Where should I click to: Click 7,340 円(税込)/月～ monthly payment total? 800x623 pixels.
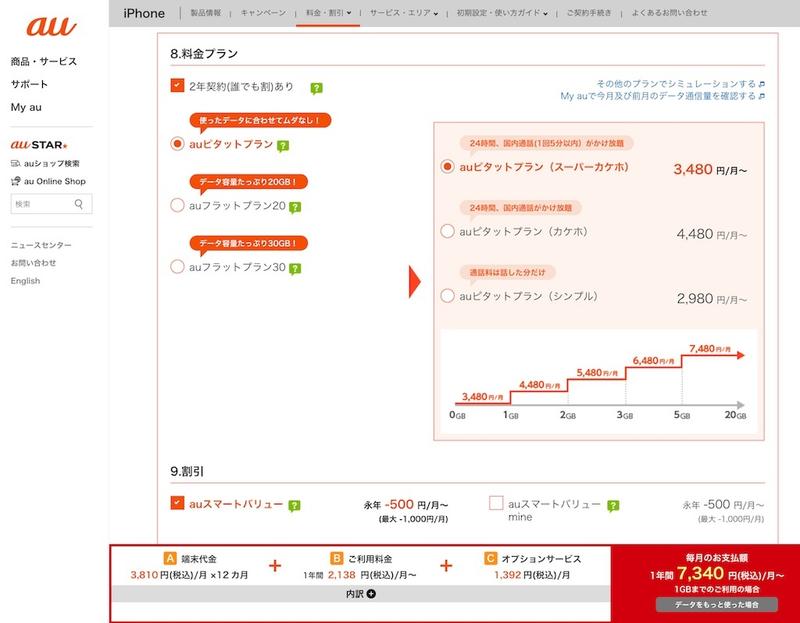point(717,574)
